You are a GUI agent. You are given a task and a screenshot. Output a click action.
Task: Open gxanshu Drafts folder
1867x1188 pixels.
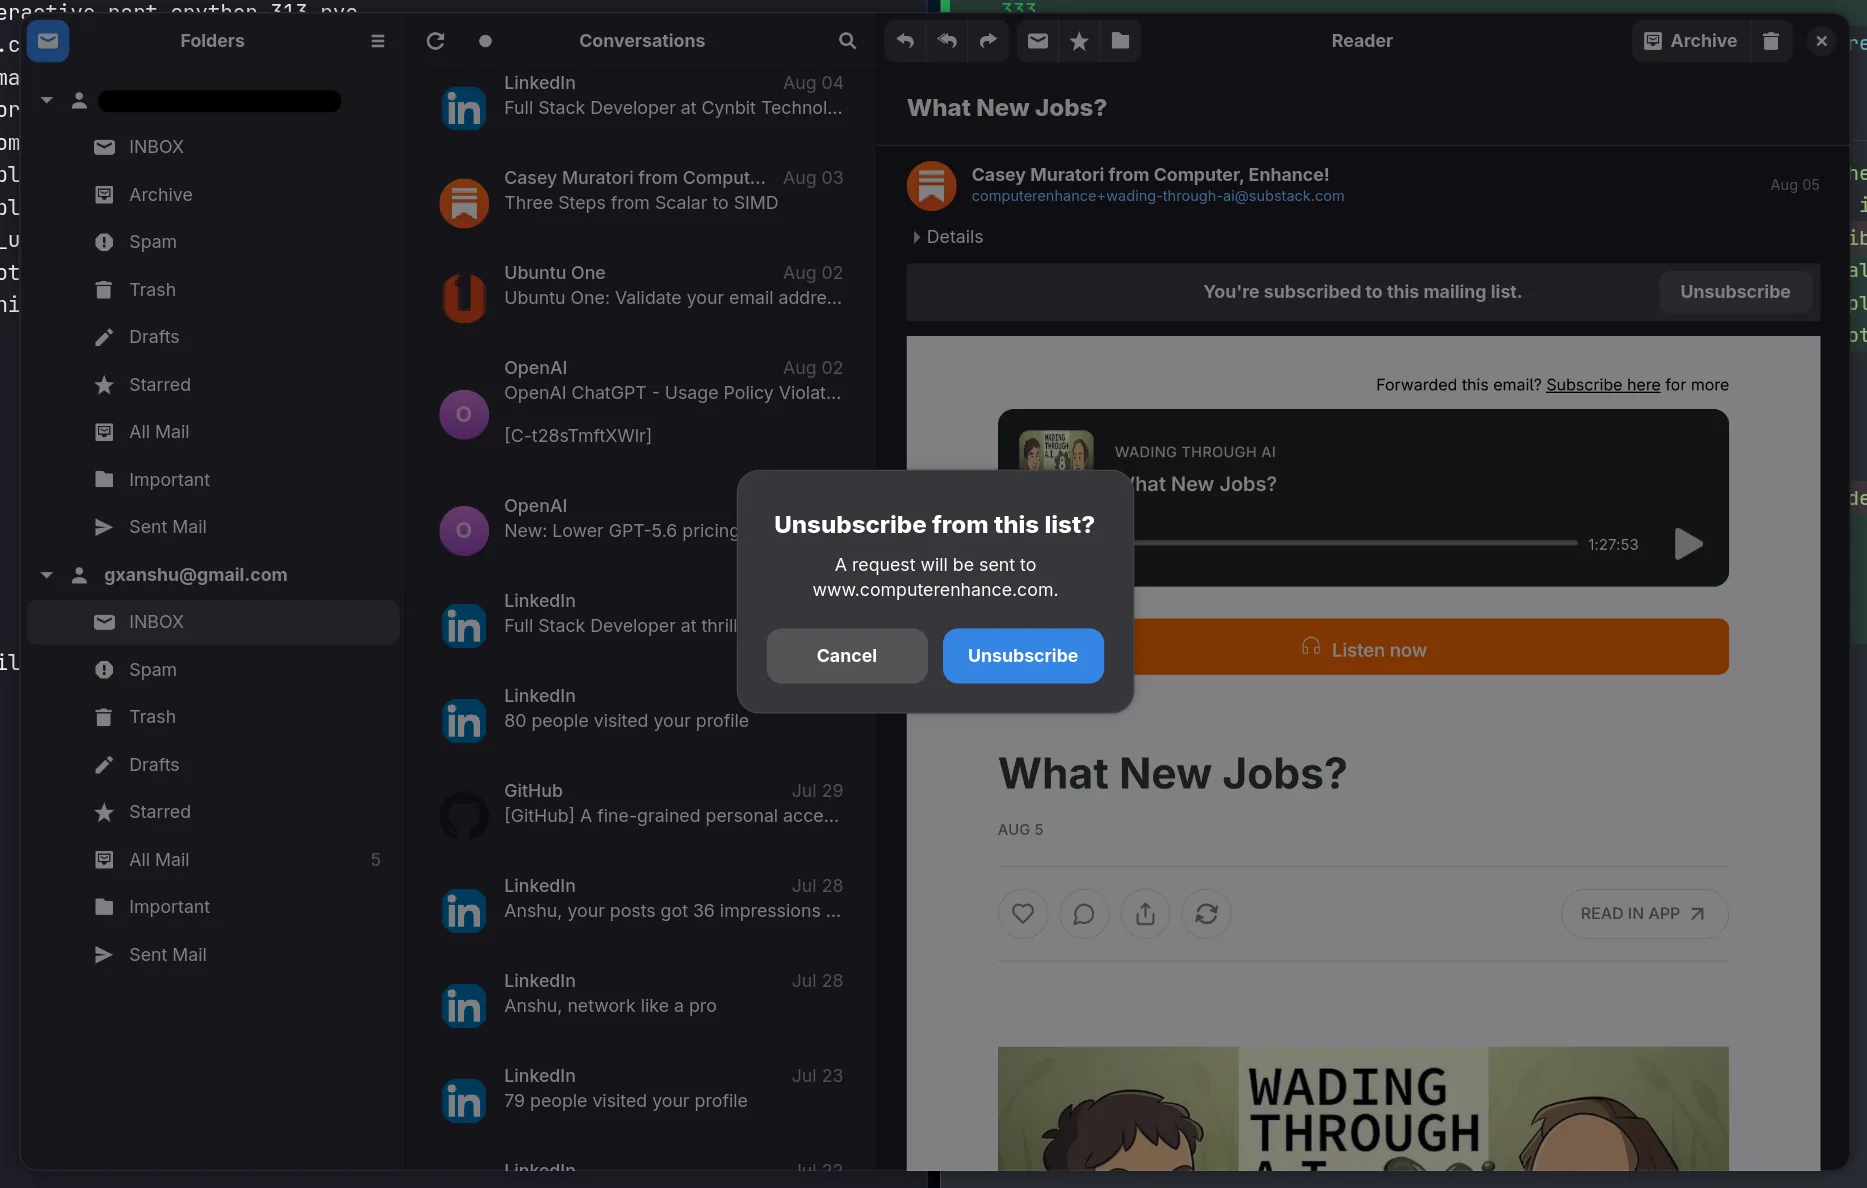click(x=213, y=765)
